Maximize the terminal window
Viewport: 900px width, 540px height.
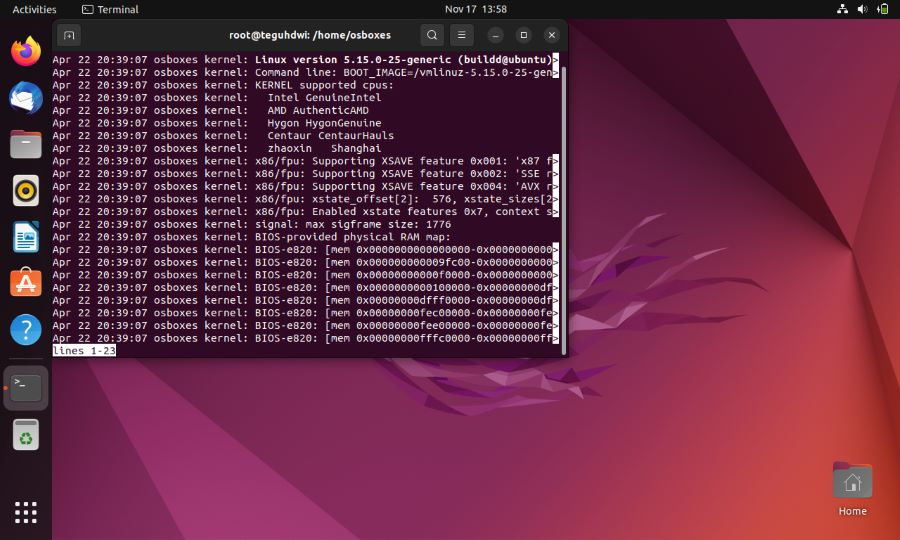coord(523,35)
